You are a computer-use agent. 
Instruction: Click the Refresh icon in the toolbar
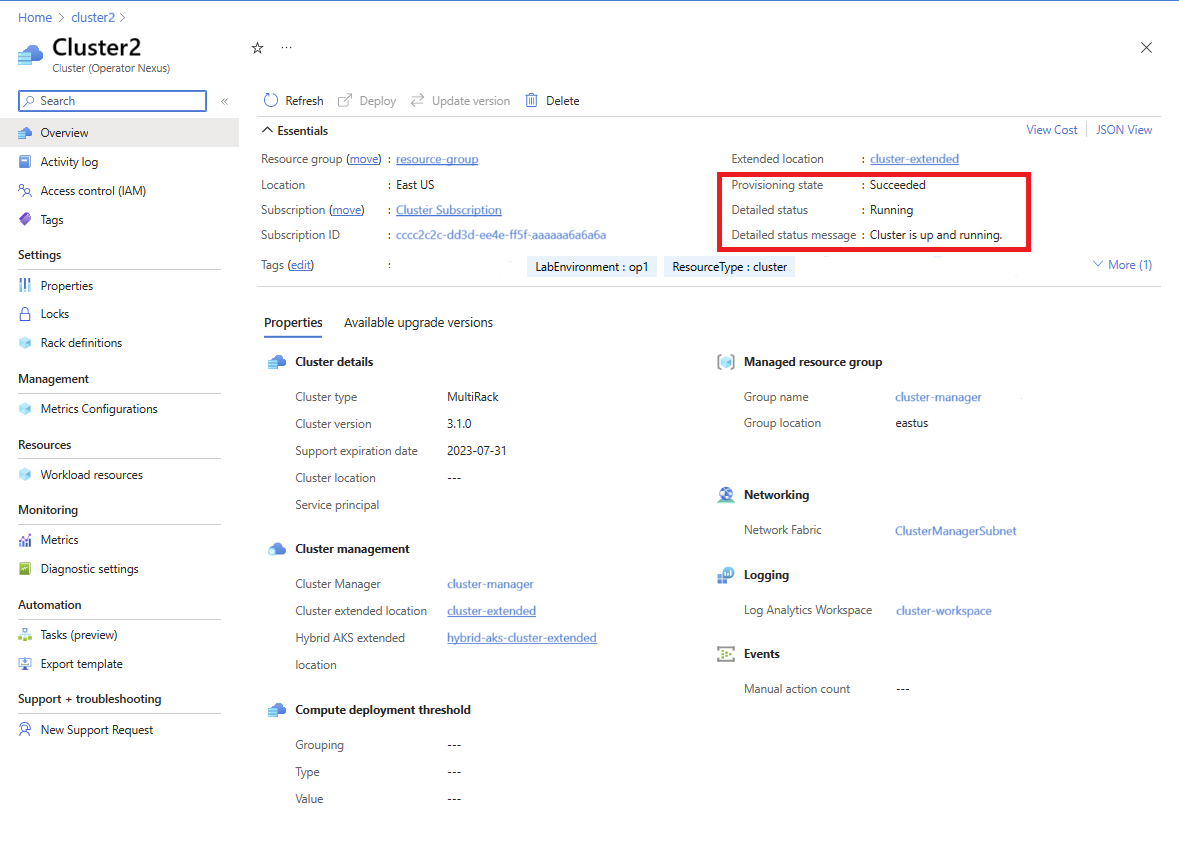[x=271, y=101]
